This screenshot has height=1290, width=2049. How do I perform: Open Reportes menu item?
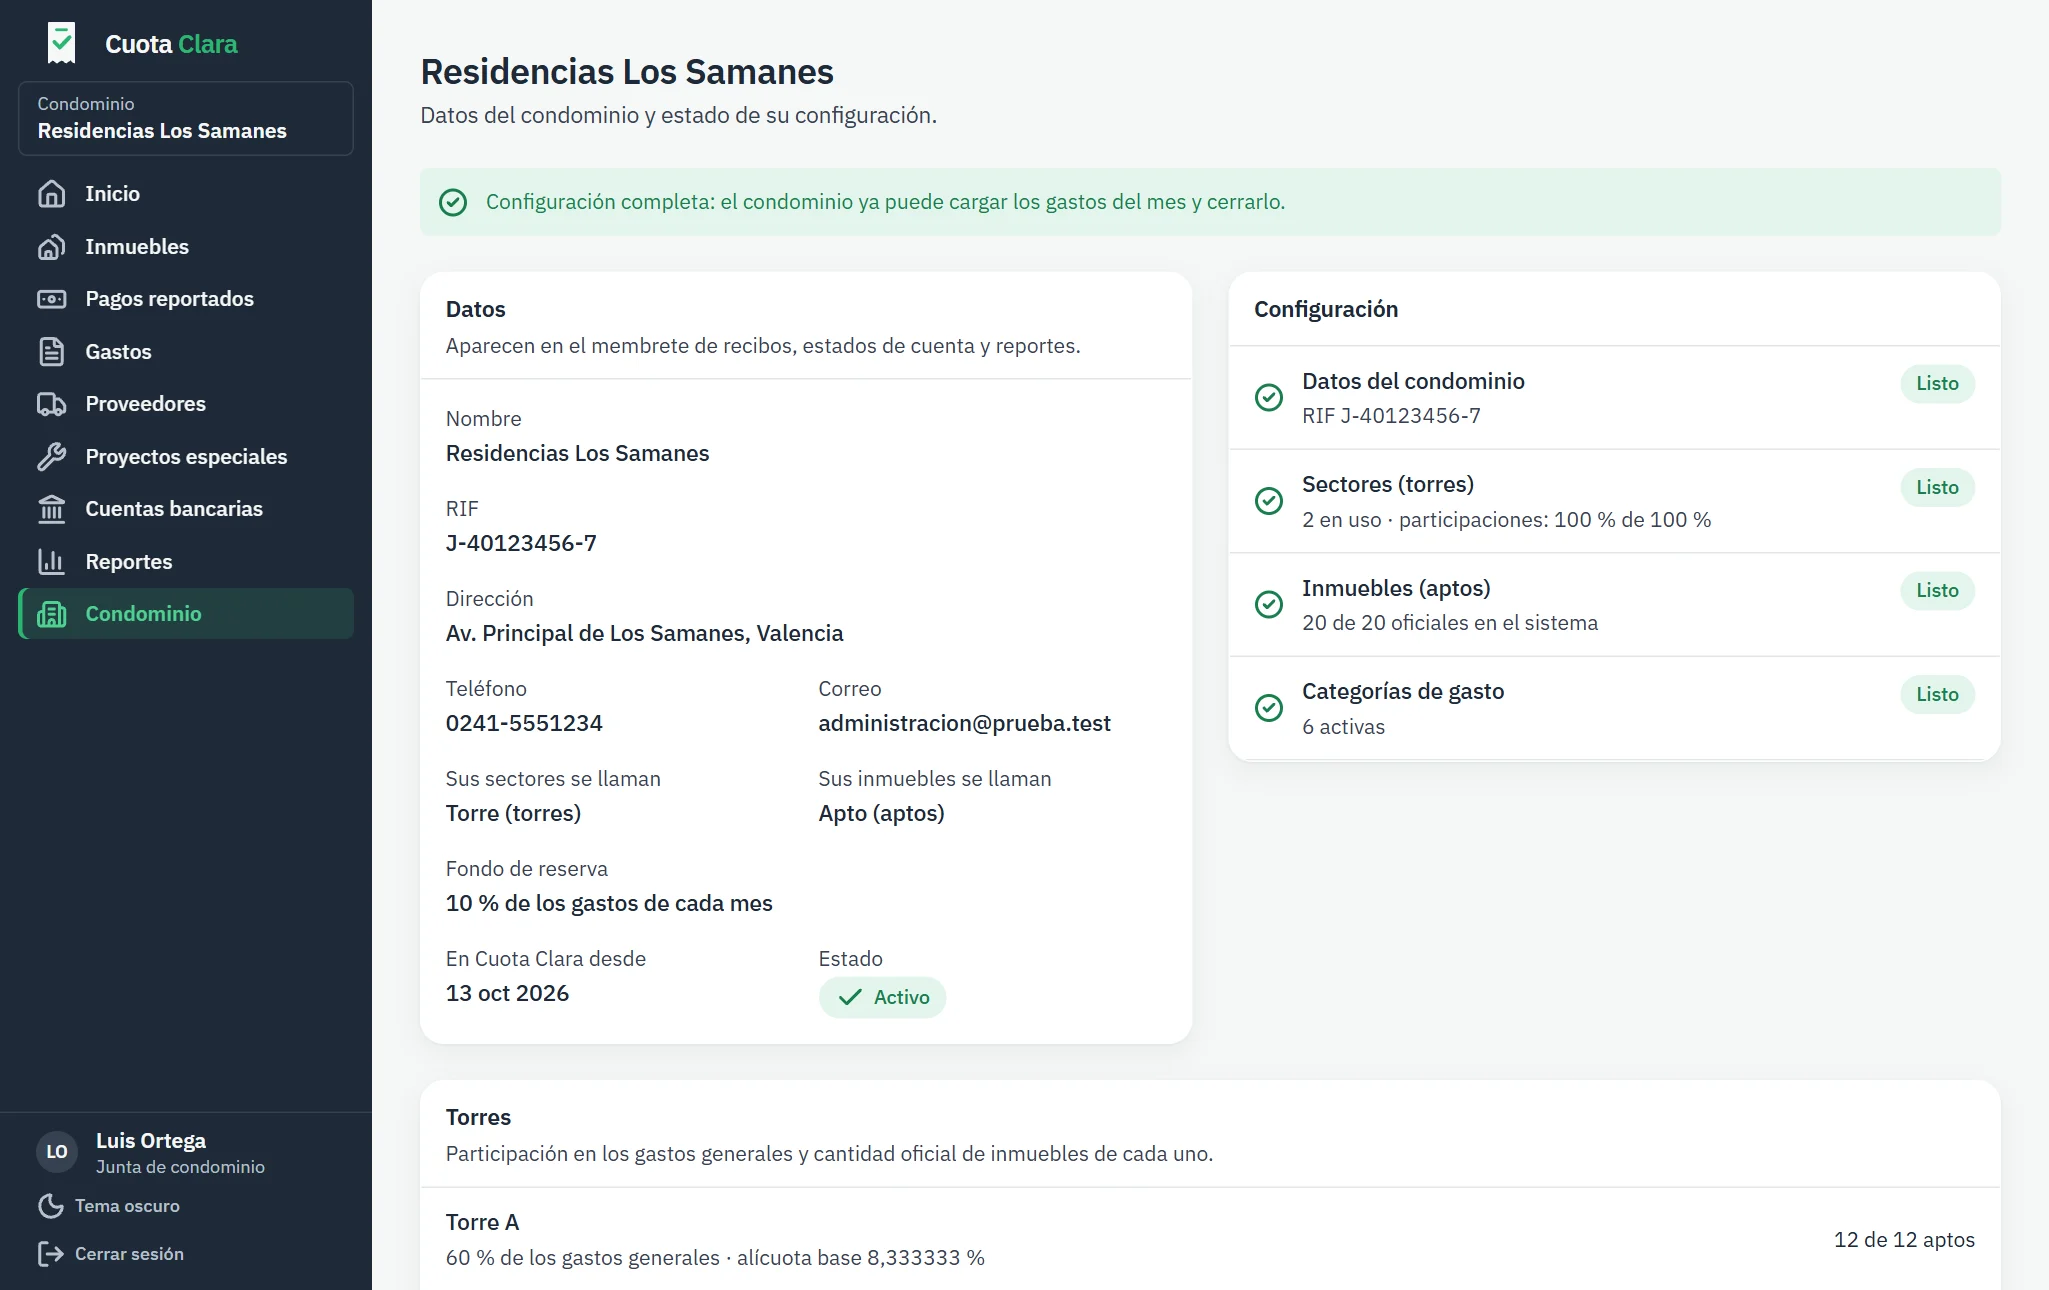point(186,562)
